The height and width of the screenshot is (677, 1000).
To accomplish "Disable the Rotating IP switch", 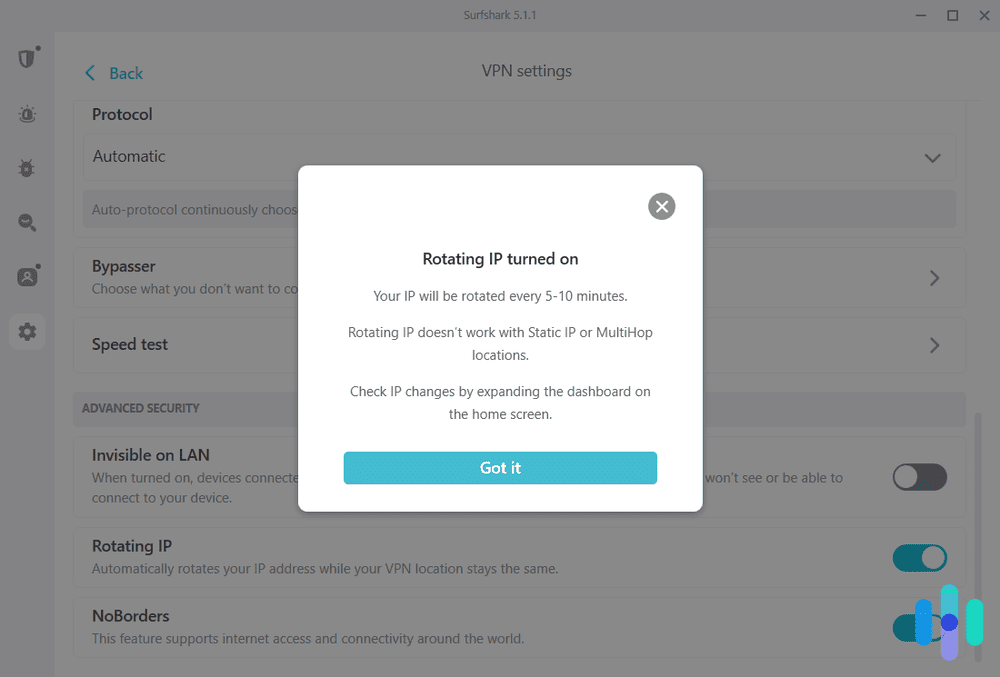I will (919, 558).
